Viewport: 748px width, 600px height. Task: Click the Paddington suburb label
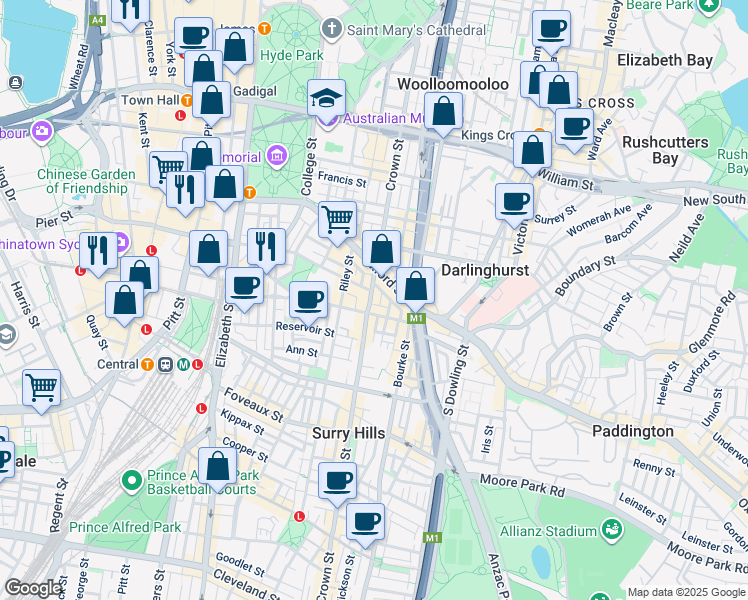pyautogui.click(x=633, y=431)
